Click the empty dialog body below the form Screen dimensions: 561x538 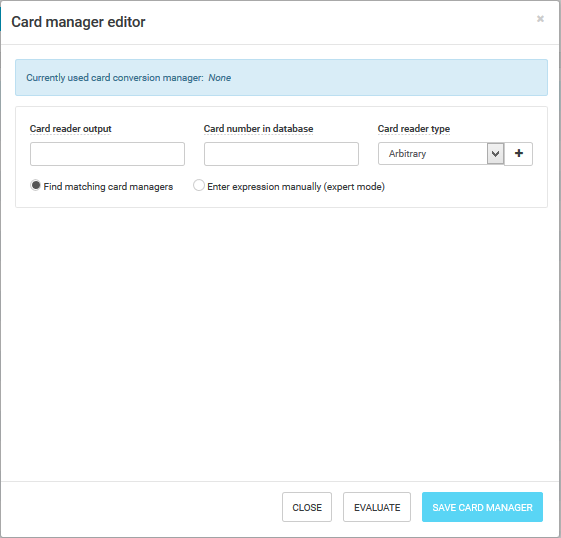pyautogui.click(x=281, y=343)
